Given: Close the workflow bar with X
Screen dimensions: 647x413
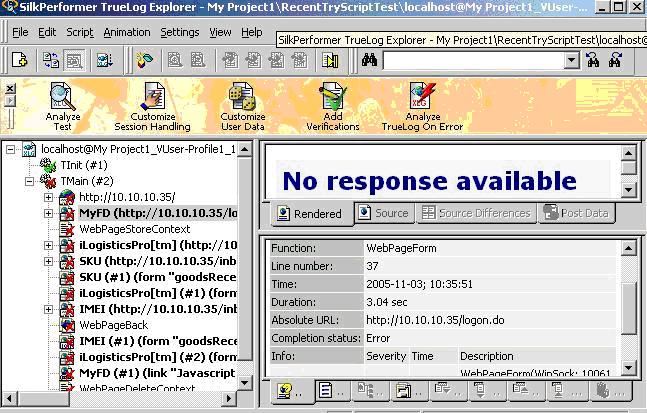Looking at the screenshot, I should 10,88.
